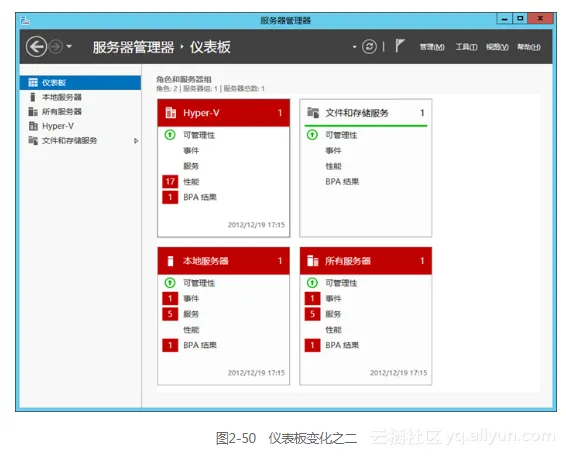Click the 文件和存储服务 tile header icon
The height and width of the screenshot is (456, 566).
[x=313, y=113]
